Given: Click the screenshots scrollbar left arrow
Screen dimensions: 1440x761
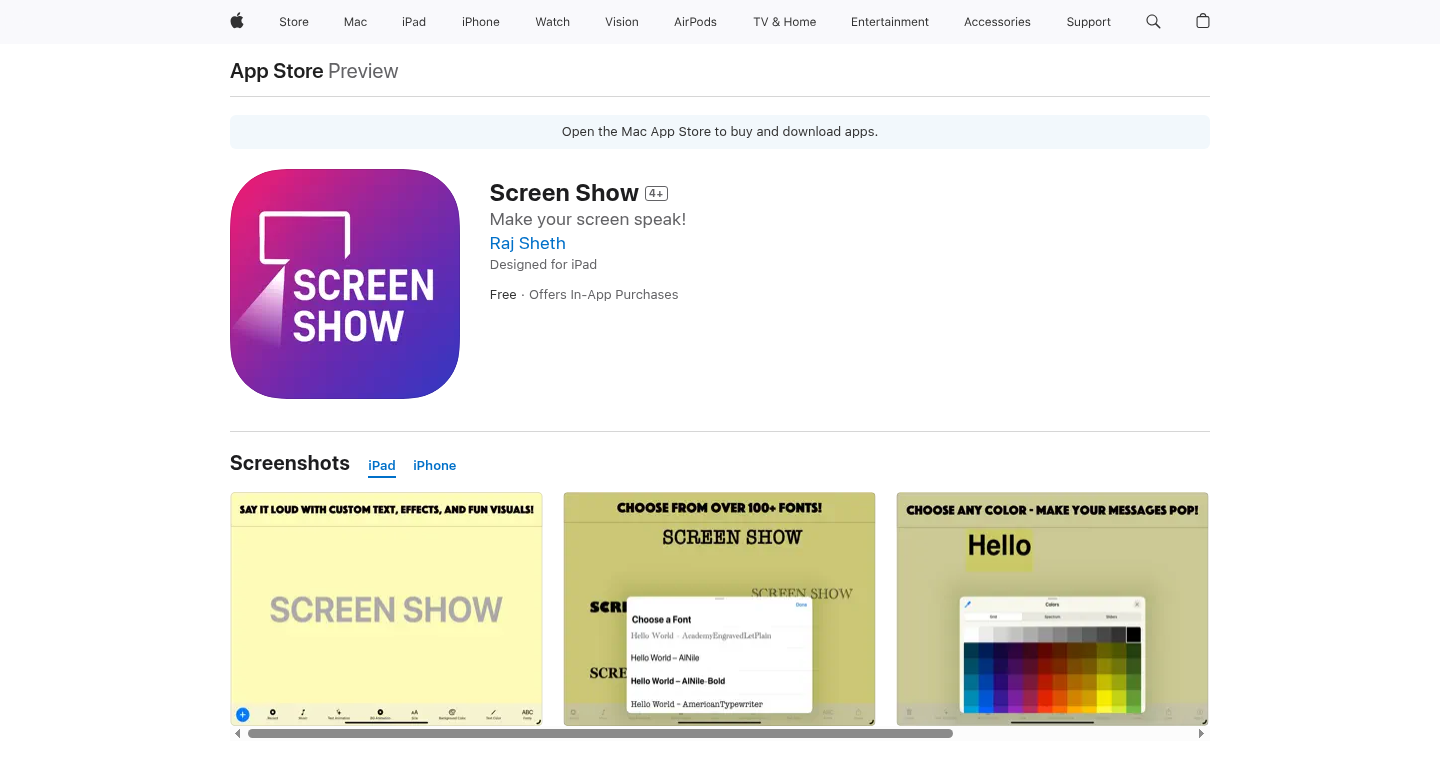Looking at the screenshot, I should (237, 733).
